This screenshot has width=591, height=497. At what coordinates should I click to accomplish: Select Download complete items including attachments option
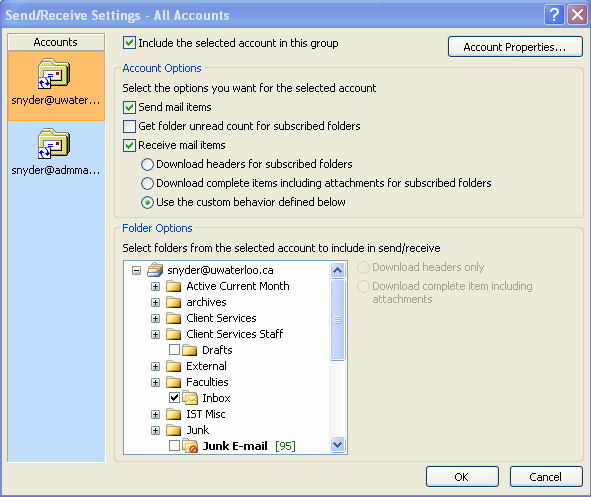pyautogui.click(x=147, y=184)
